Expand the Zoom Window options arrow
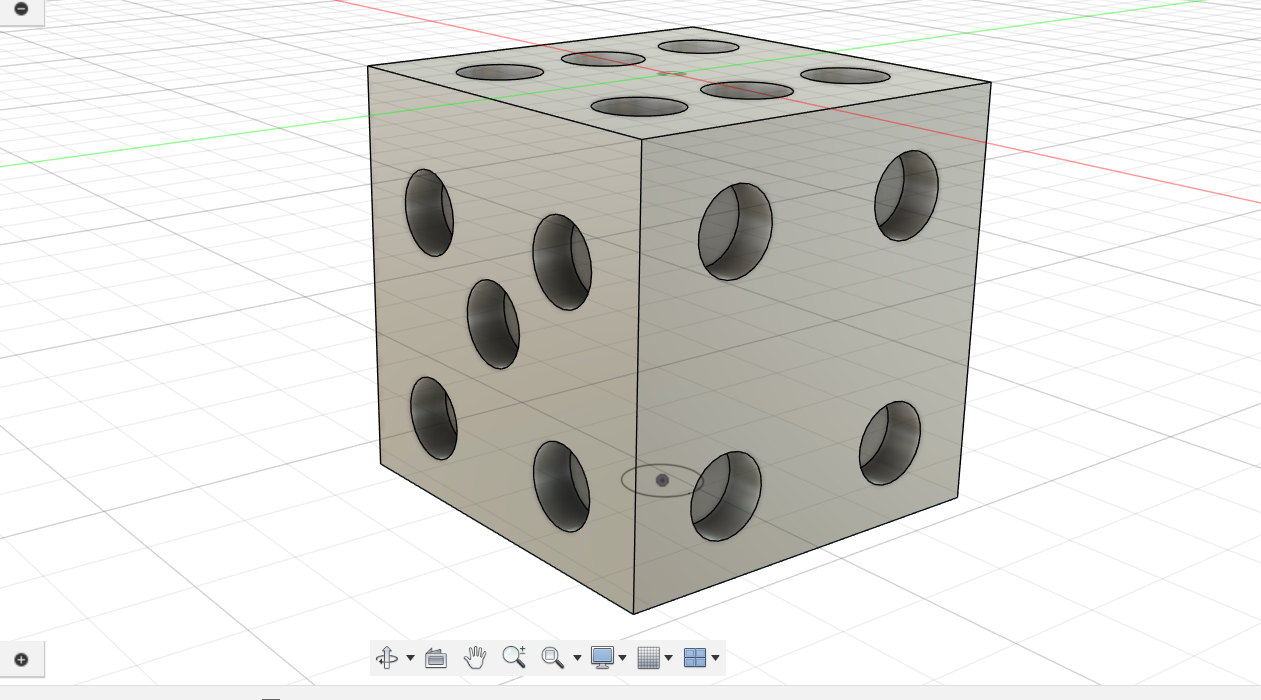 577,658
